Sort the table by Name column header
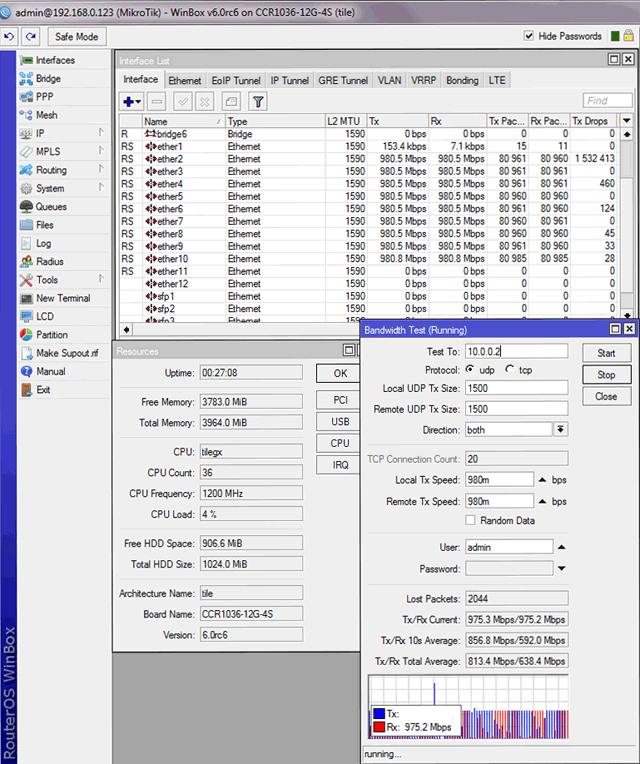640x764 pixels. click(183, 121)
